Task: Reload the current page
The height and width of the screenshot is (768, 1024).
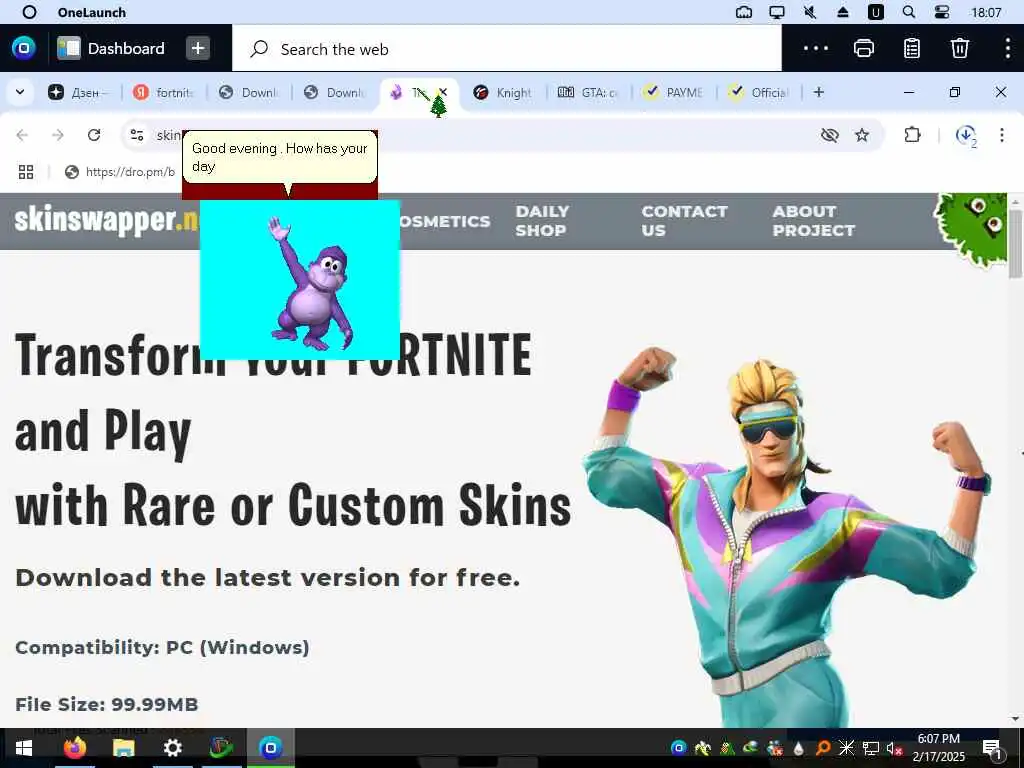Action: point(94,135)
